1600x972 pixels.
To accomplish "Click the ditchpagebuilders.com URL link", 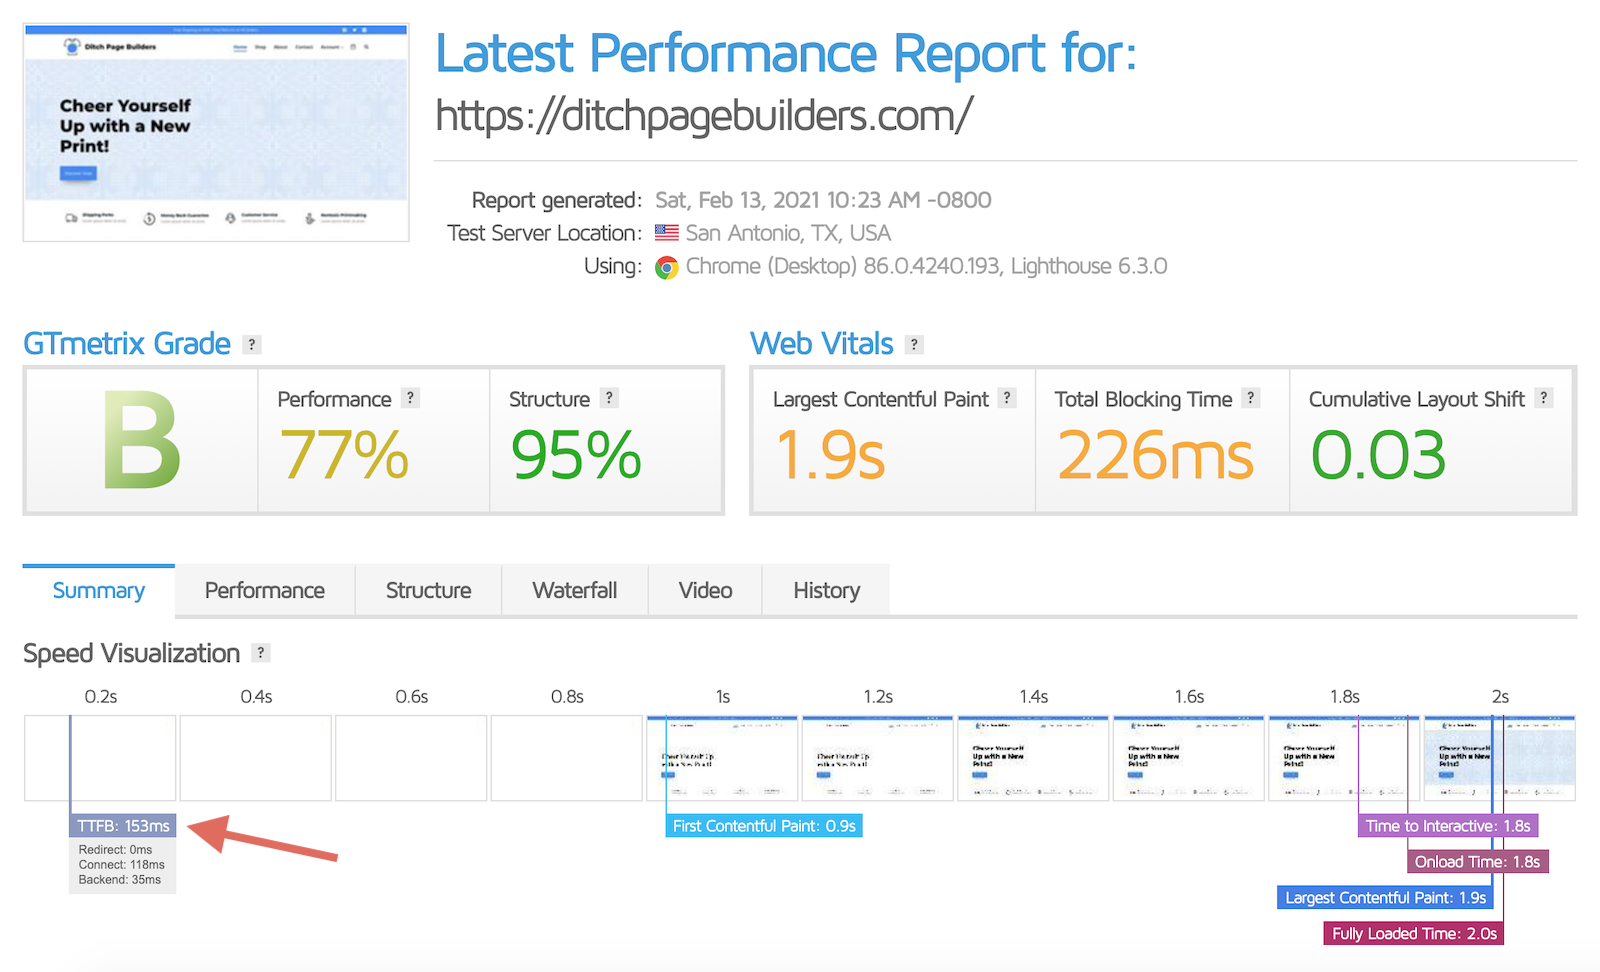I will (x=703, y=116).
